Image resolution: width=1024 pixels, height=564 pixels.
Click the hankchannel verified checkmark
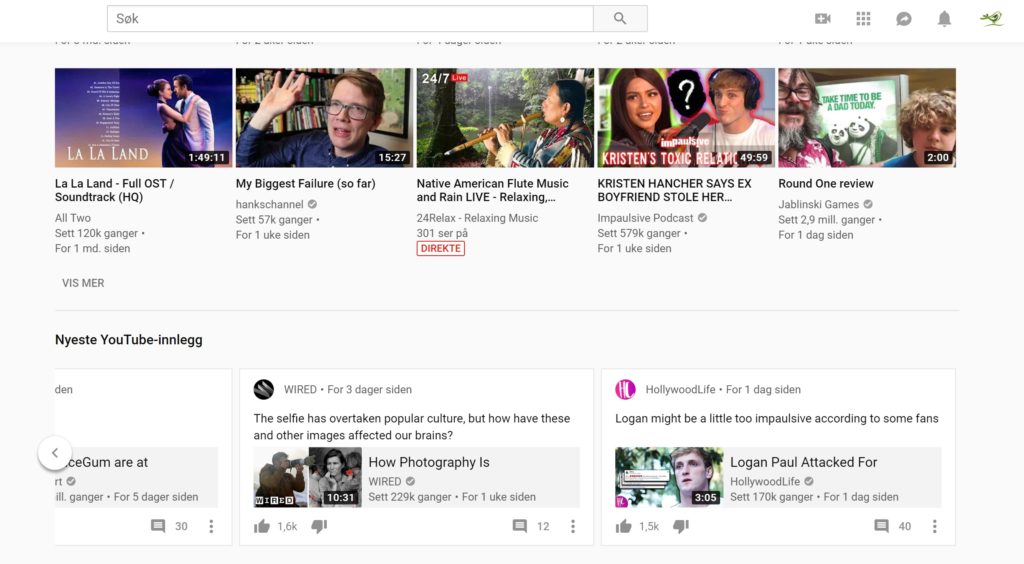pos(312,204)
